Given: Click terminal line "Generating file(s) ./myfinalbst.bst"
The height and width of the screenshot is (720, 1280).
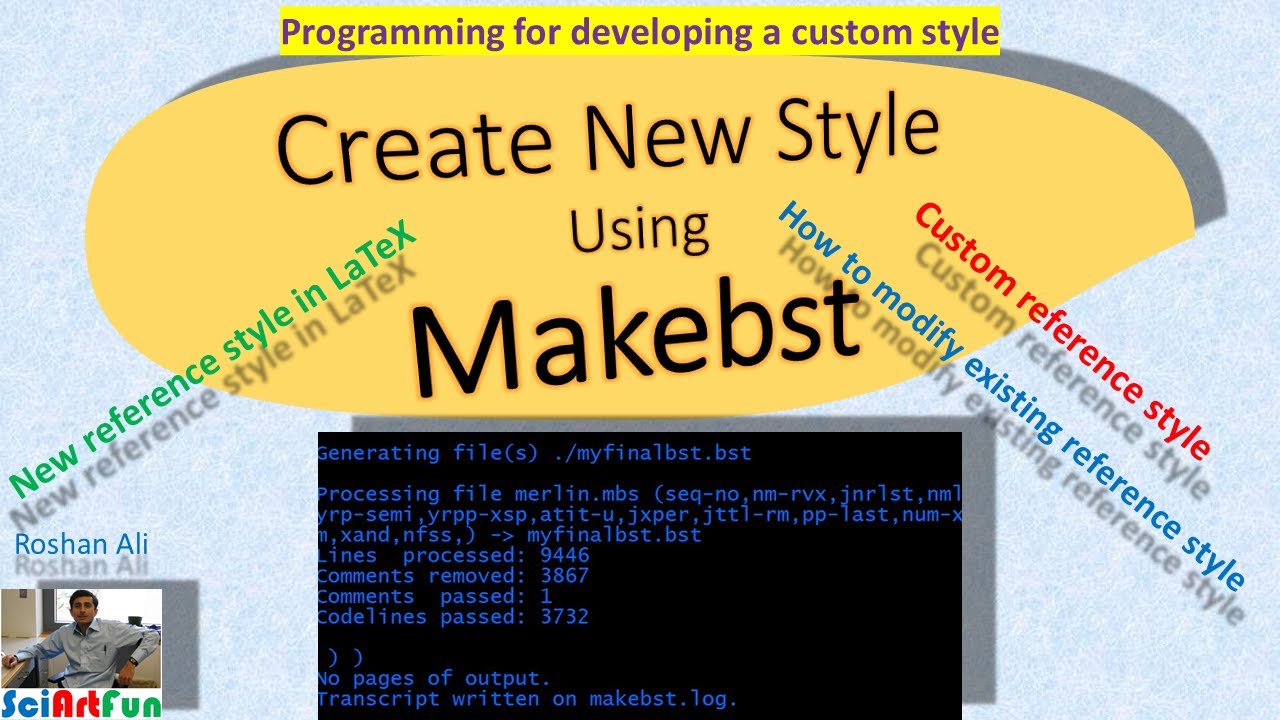Looking at the screenshot, I should coord(534,454).
